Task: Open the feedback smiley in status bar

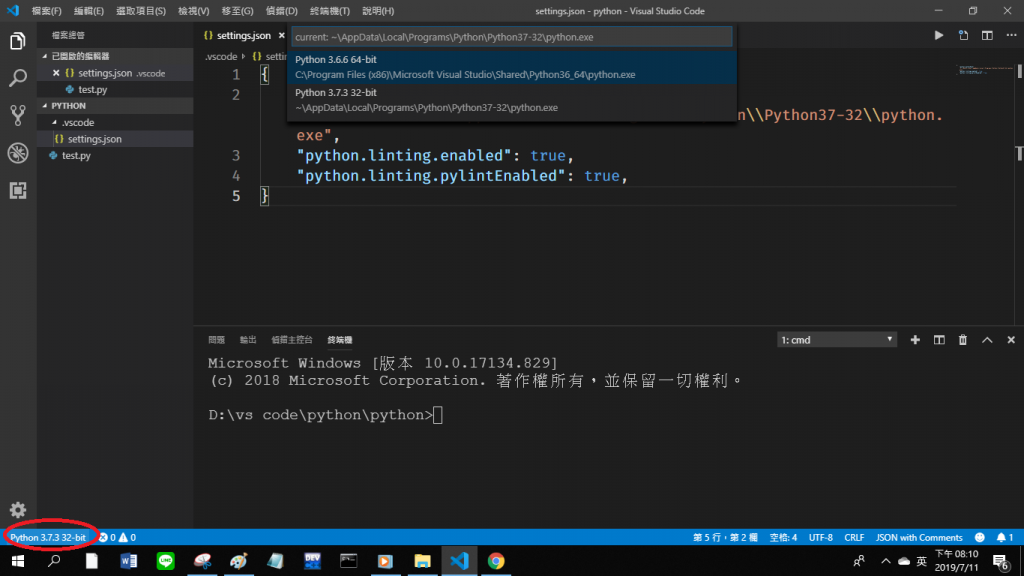Action: [980, 537]
